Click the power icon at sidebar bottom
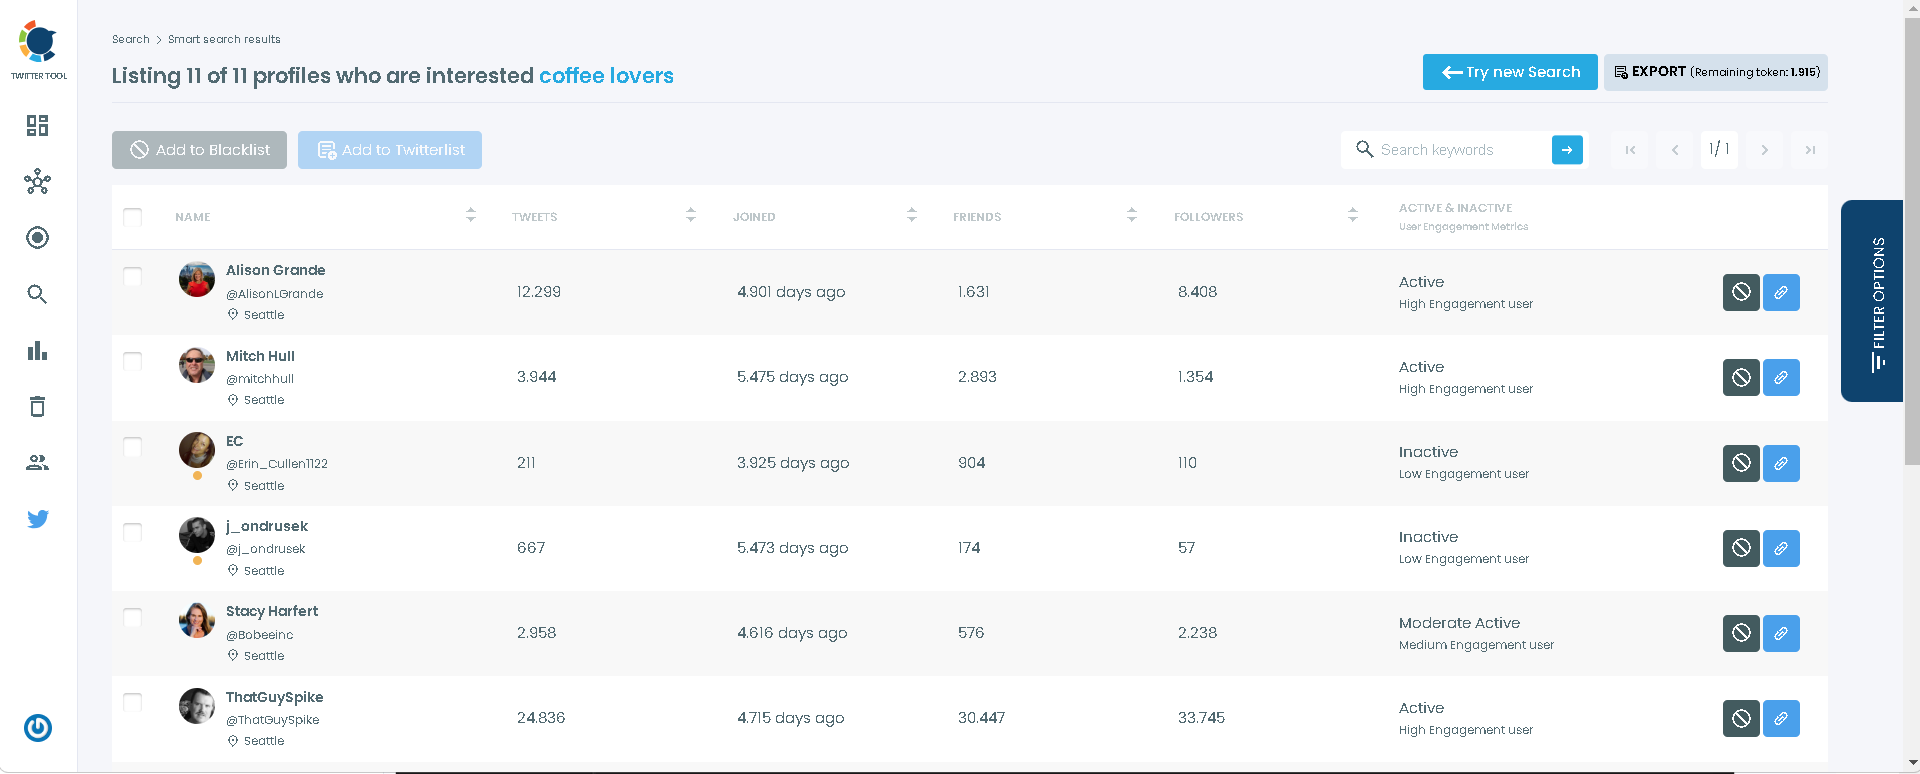 tap(37, 728)
